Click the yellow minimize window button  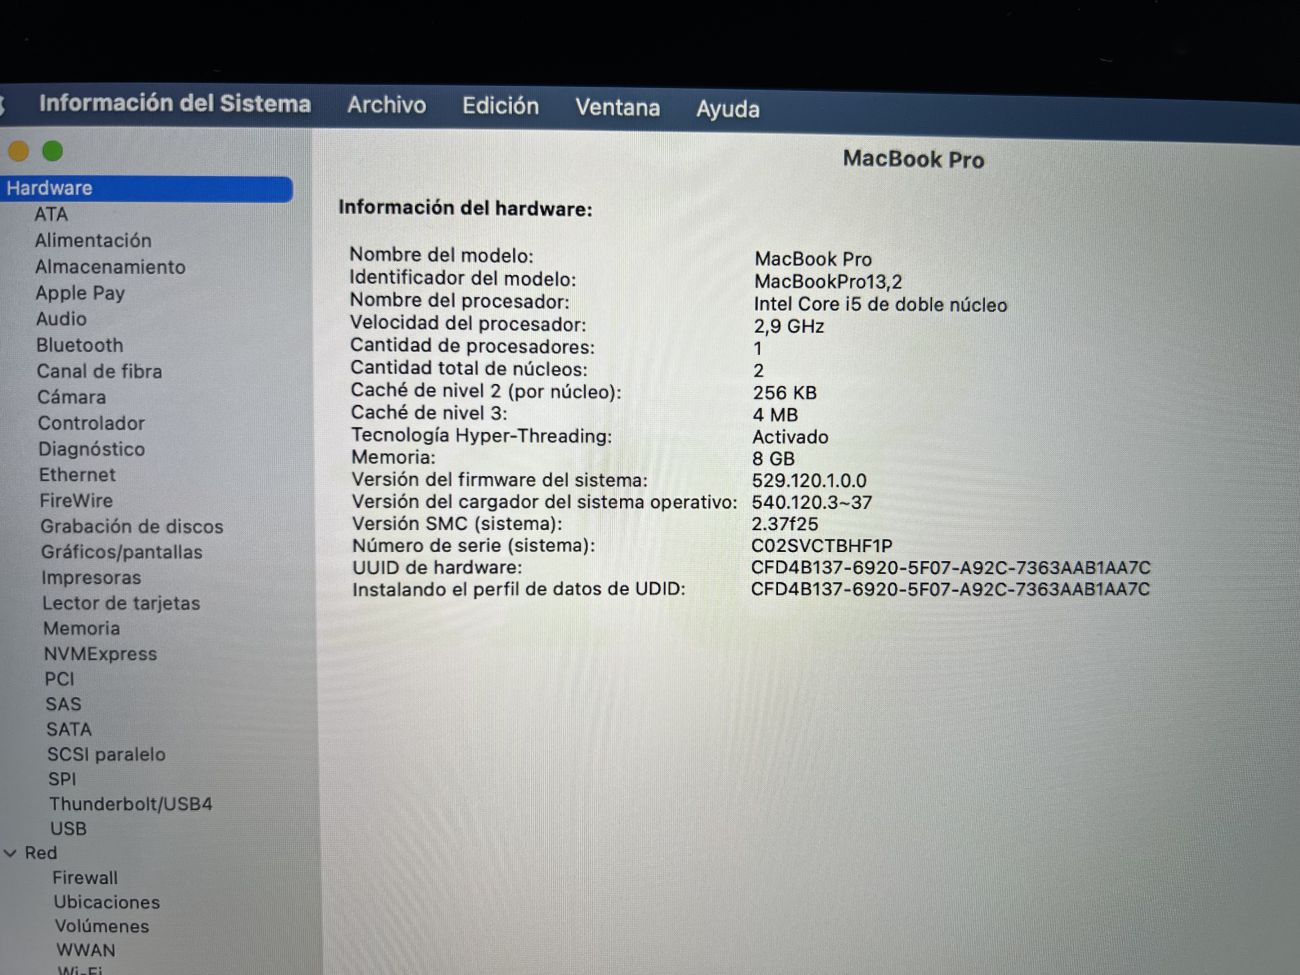[x=18, y=151]
